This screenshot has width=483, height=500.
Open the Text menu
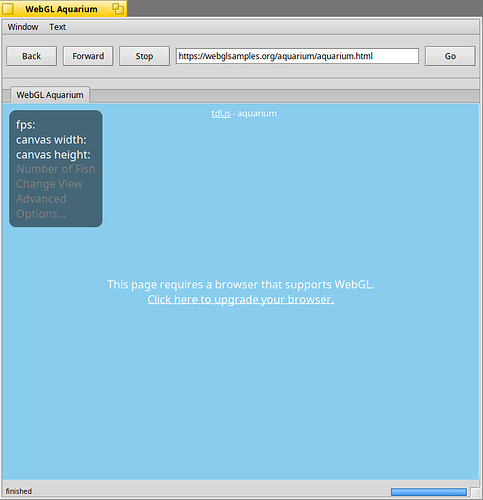coord(57,27)
